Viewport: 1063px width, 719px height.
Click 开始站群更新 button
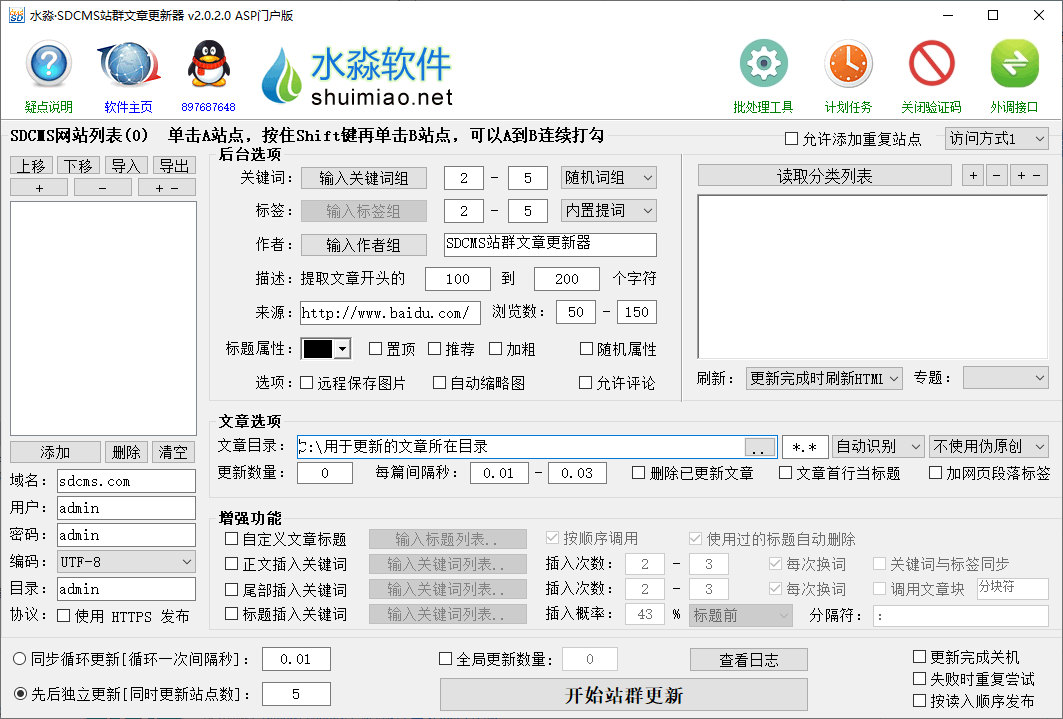click(624, 695)
